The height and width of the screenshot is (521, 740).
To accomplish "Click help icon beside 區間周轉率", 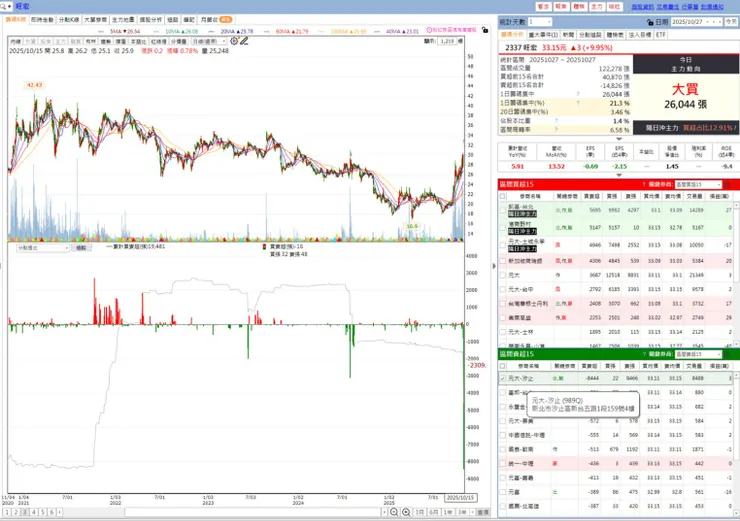I will coord(556,129).
